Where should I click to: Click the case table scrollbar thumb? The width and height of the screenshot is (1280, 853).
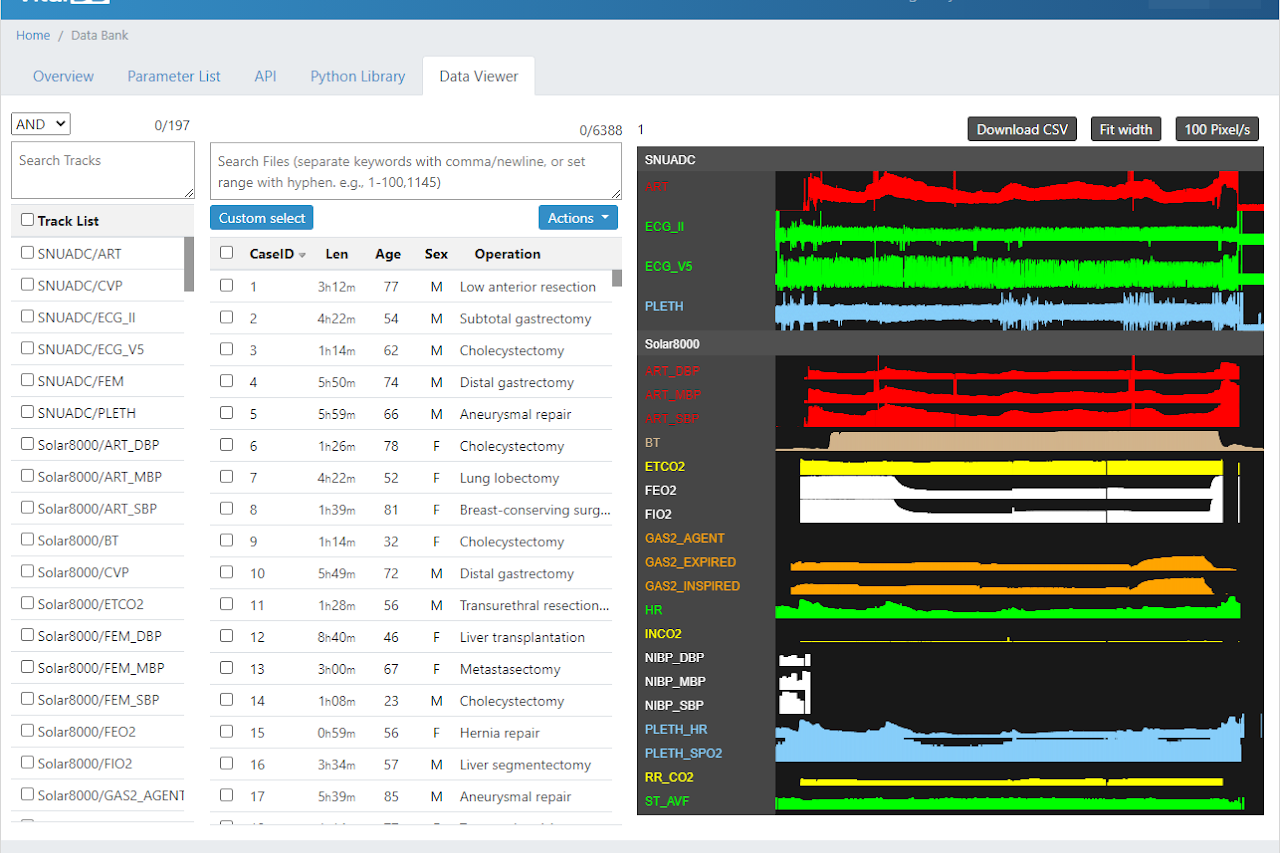[617, 278]
